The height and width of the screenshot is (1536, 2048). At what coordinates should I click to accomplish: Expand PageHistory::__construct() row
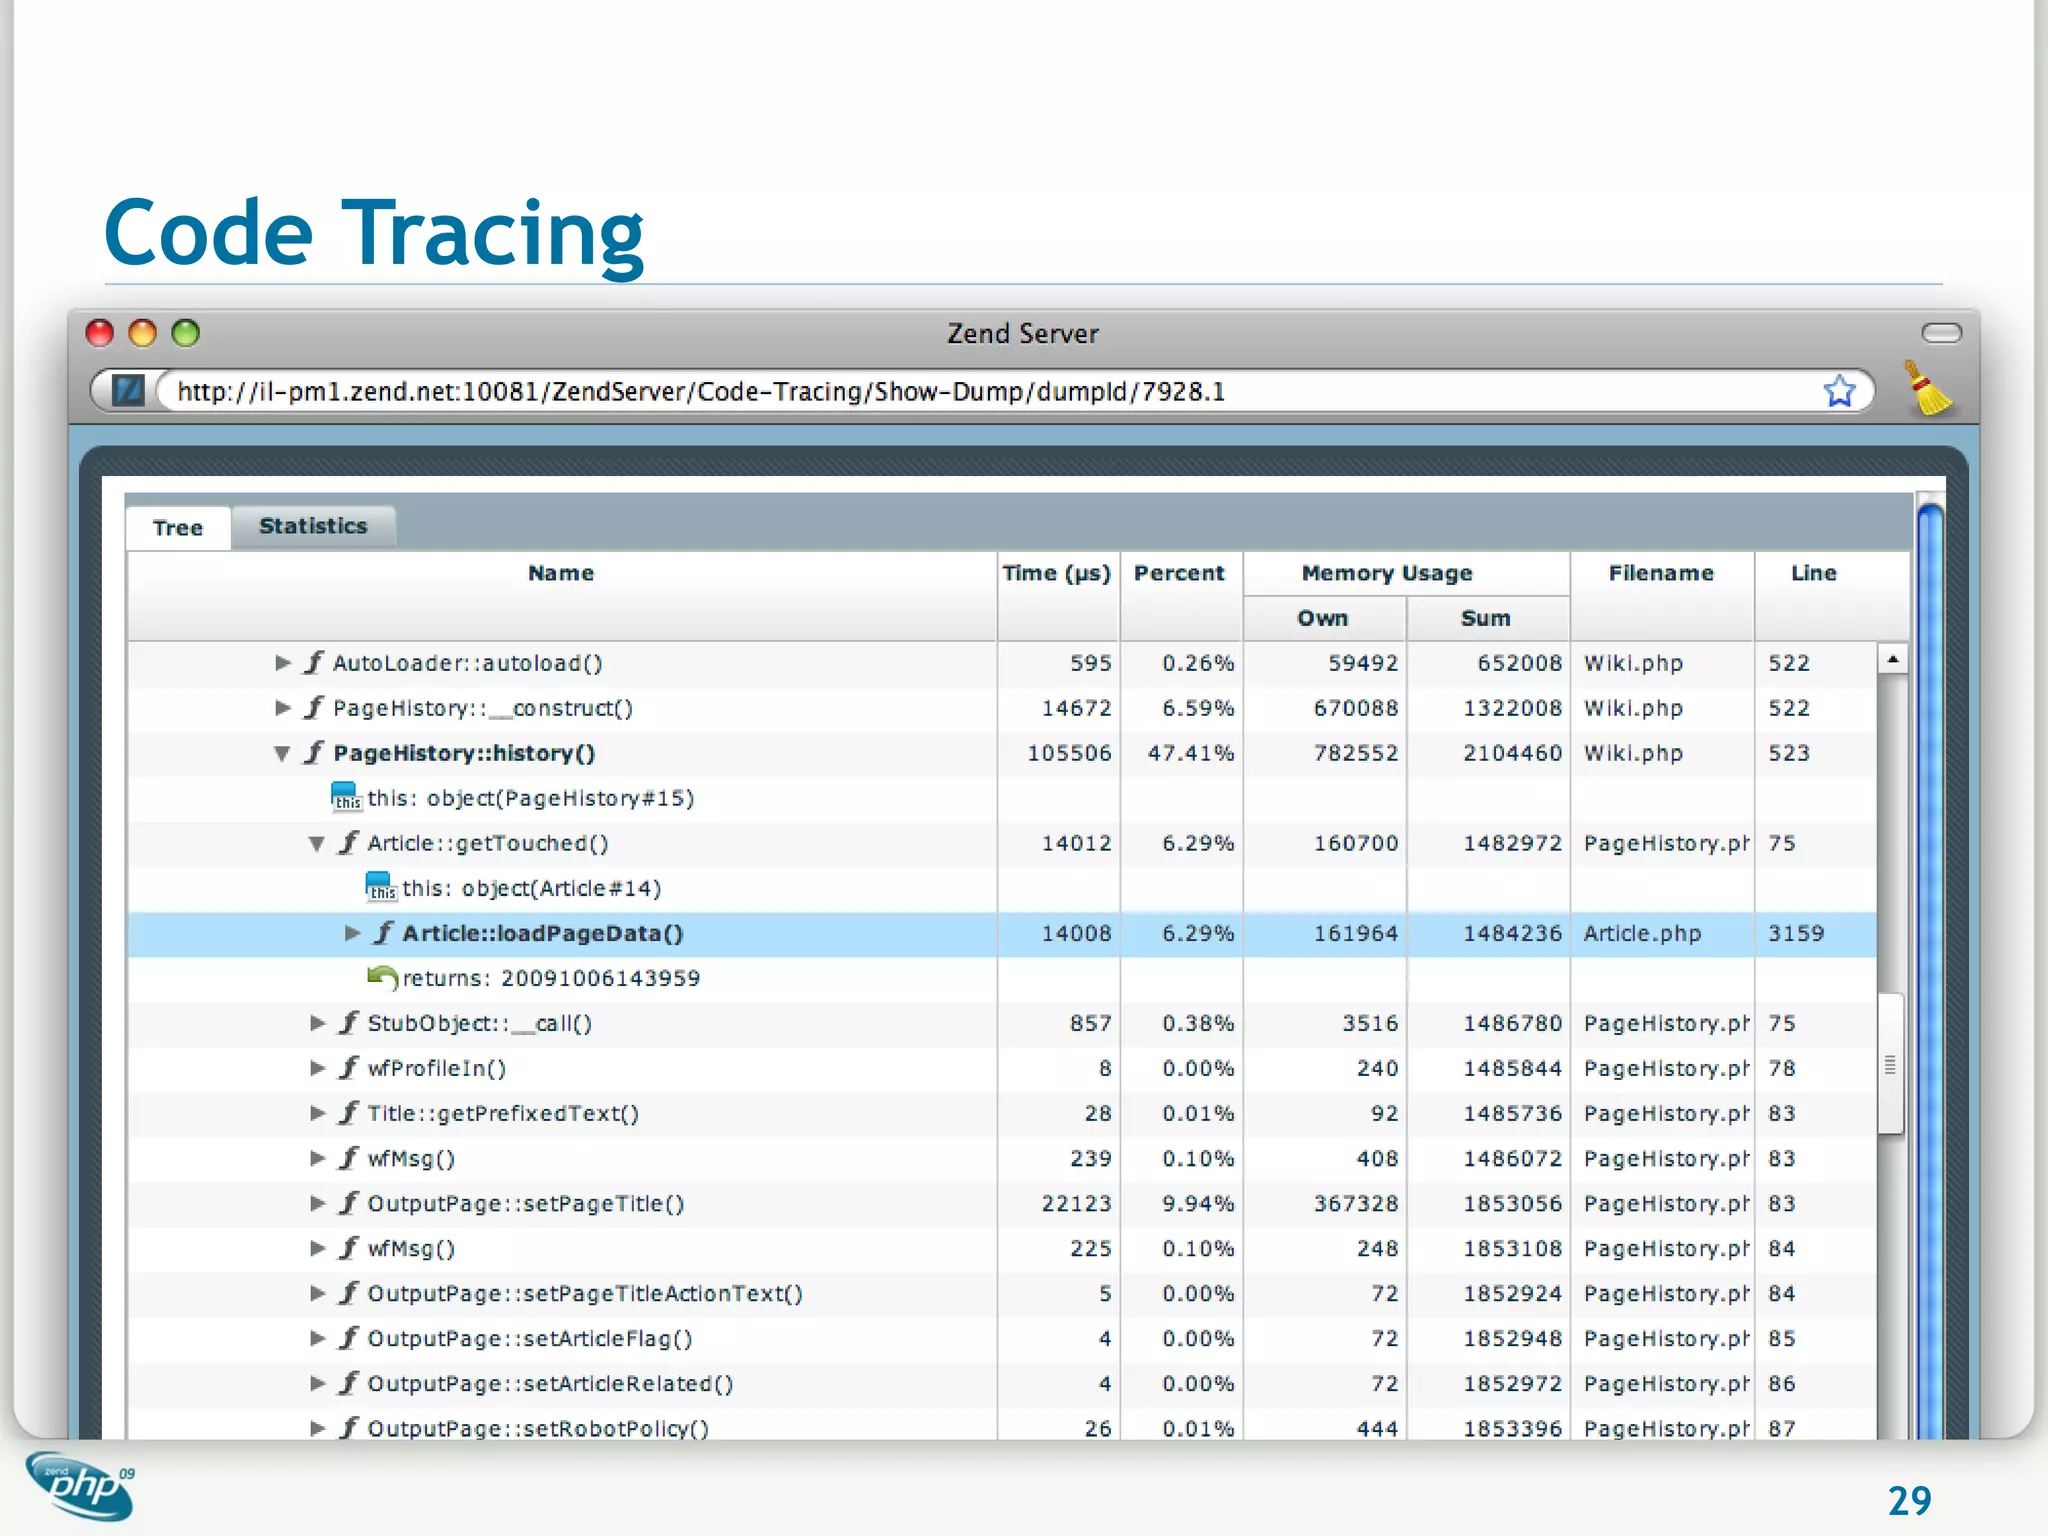[x=283, y=707]
